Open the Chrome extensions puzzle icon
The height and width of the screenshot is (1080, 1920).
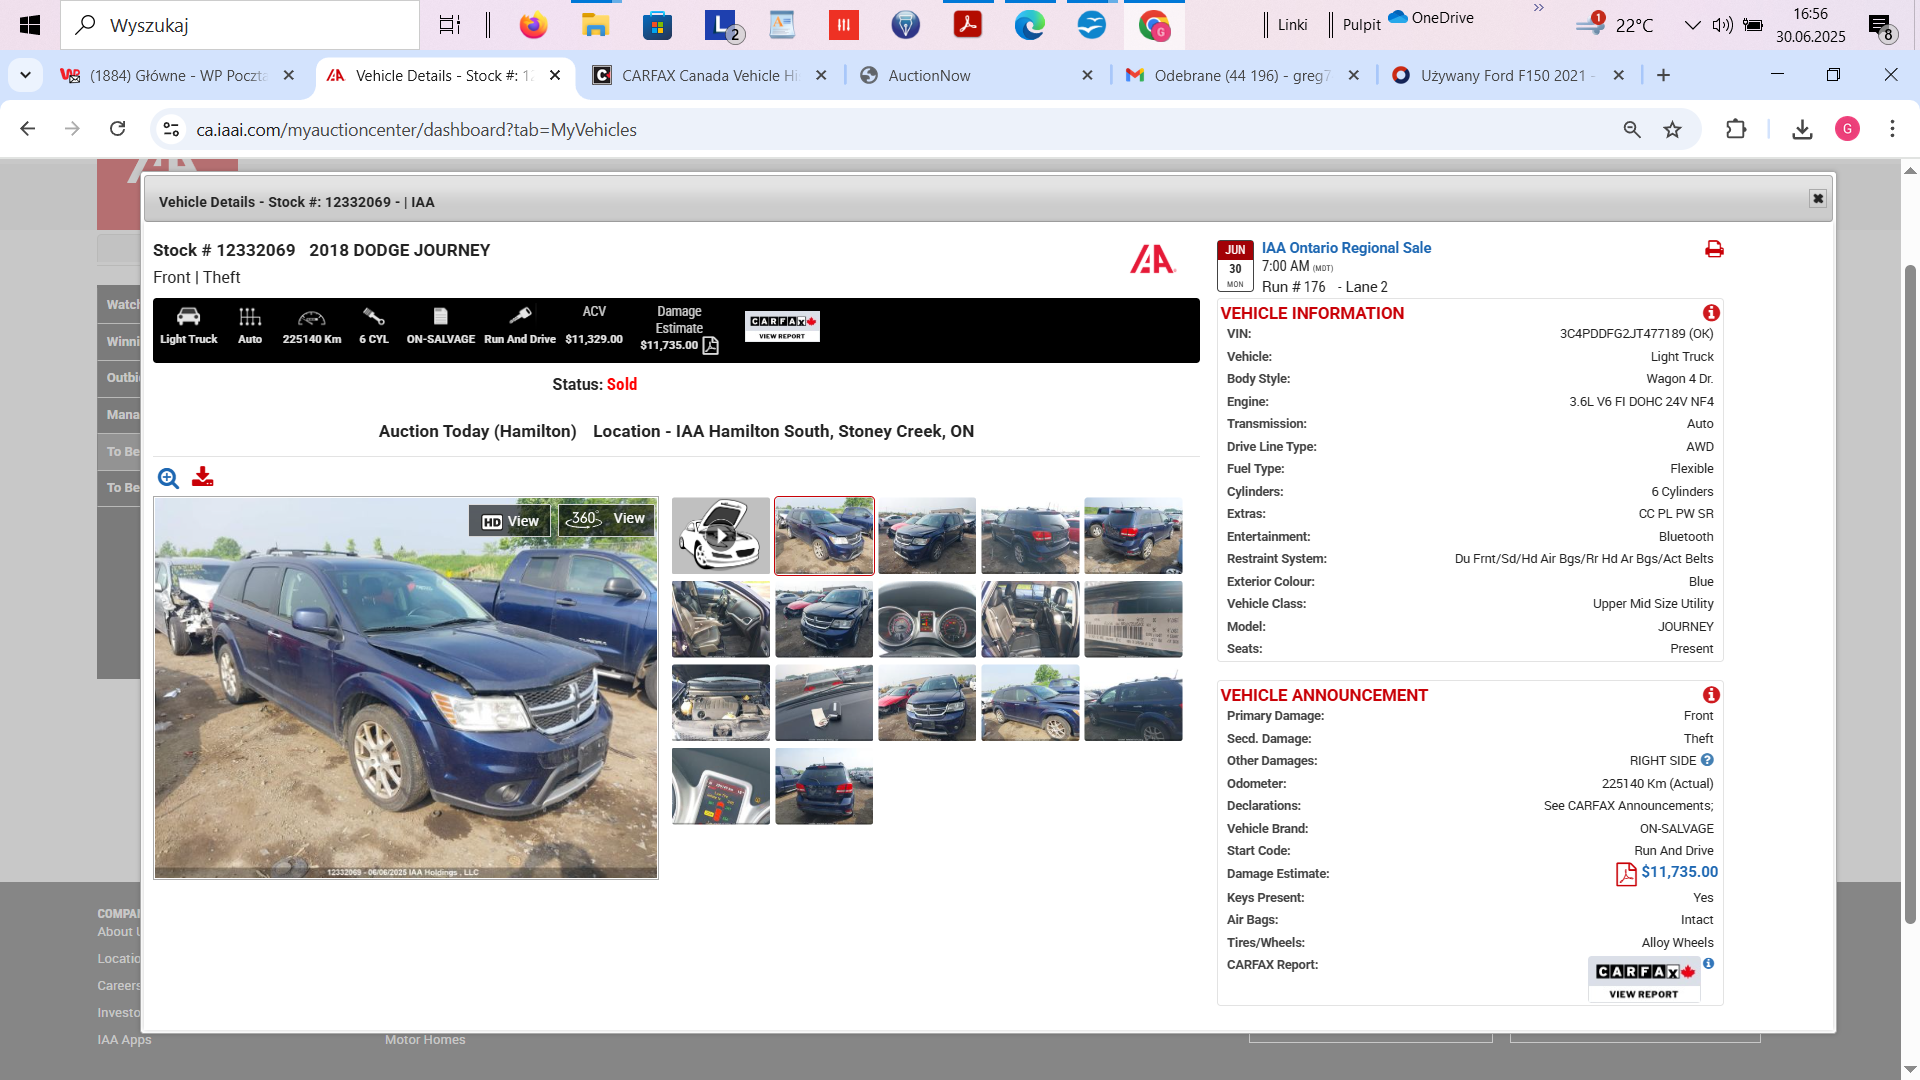1736,130
